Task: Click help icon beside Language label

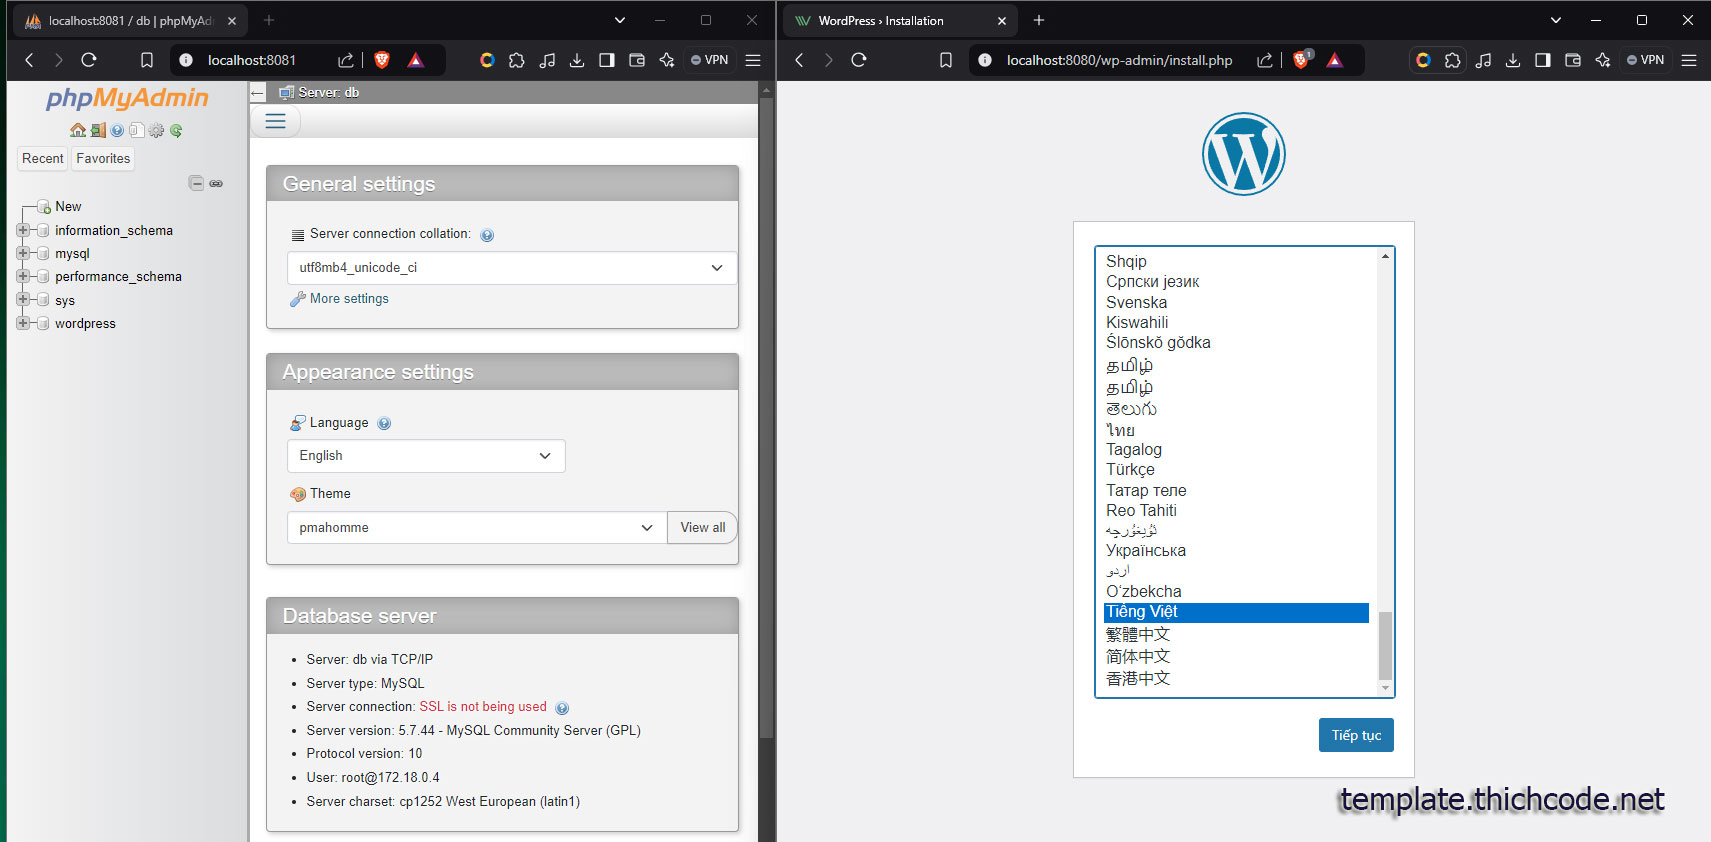Action: 384,423
